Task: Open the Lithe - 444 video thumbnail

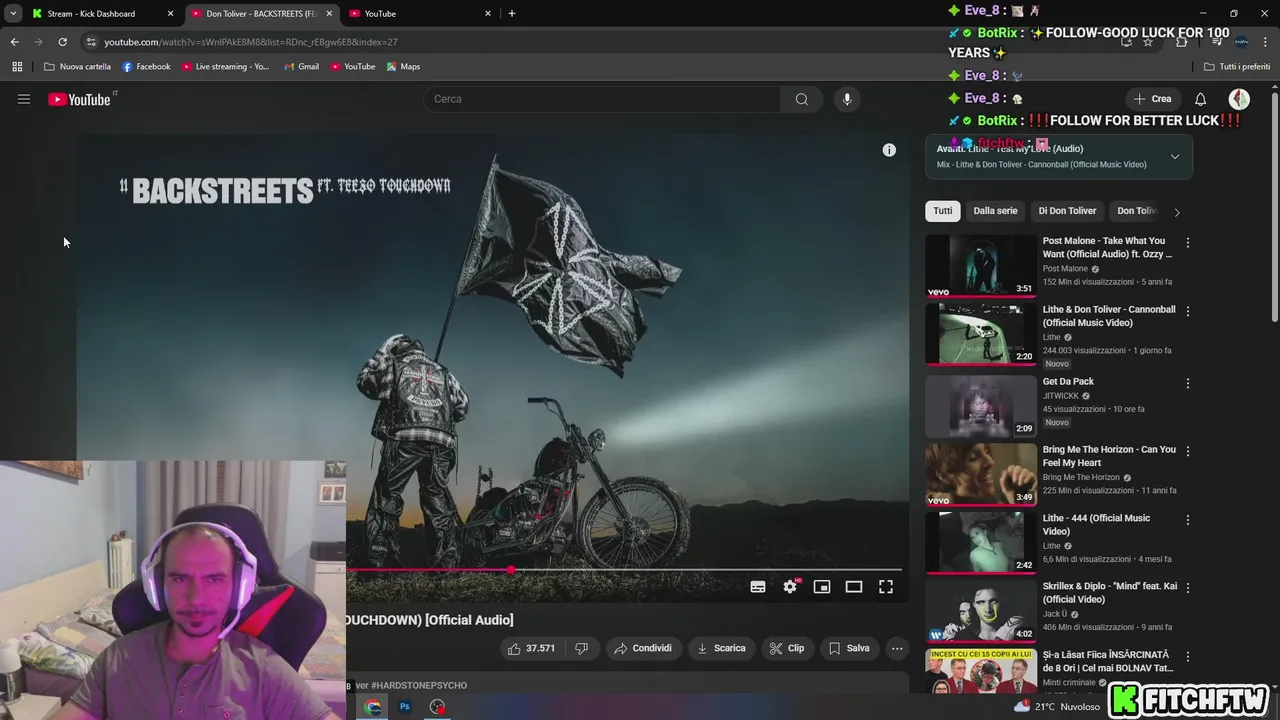Action: [981, 543]
